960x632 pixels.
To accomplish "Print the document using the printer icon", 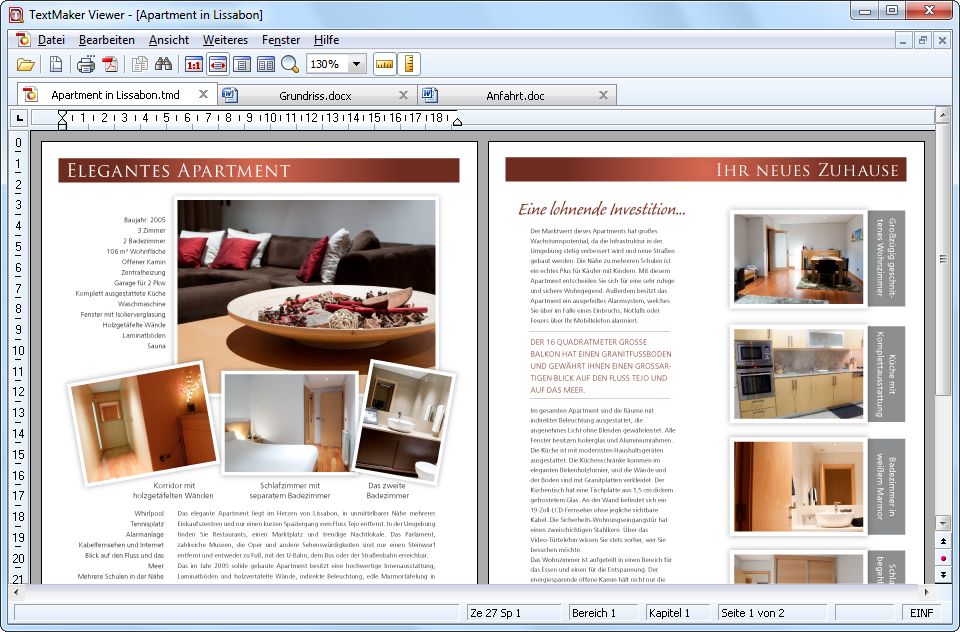I will [x=86, y=64].
